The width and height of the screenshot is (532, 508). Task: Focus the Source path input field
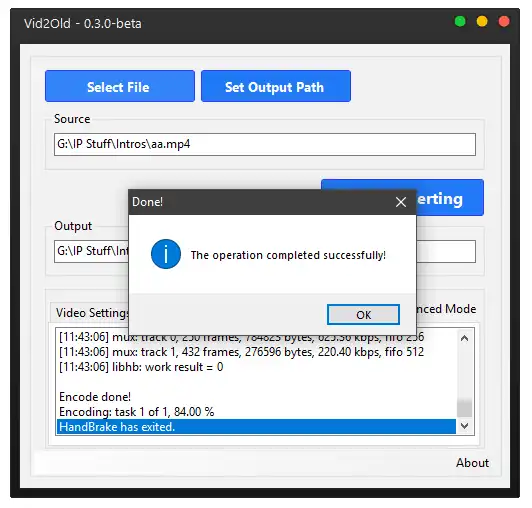[x=265, y=145]
